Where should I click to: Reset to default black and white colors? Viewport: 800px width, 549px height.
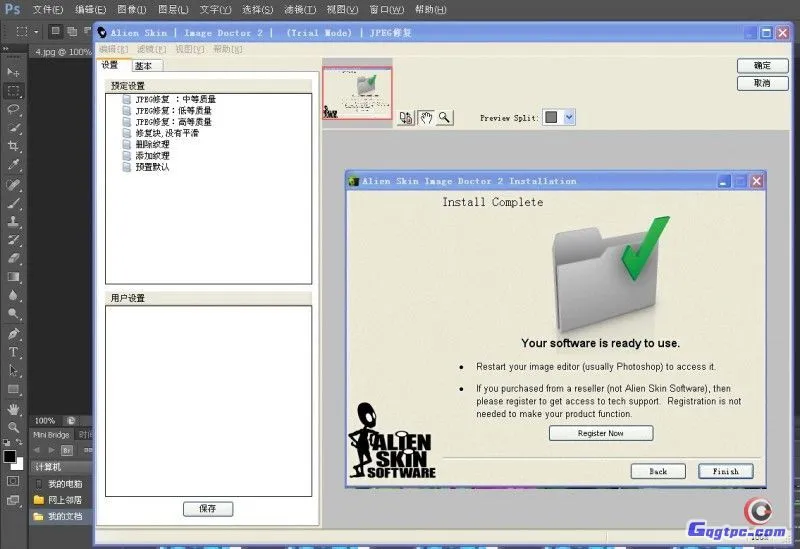[7, 442]
